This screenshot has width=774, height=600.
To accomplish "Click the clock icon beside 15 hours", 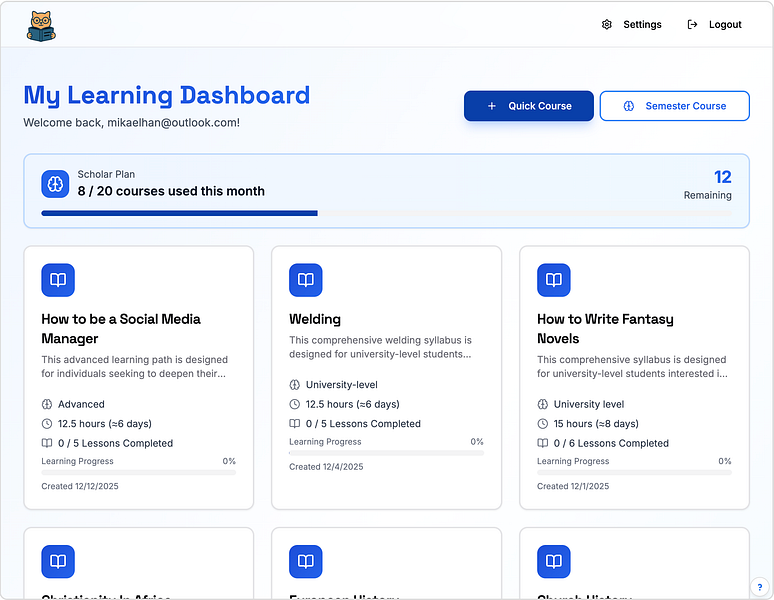I will point(542,424).
